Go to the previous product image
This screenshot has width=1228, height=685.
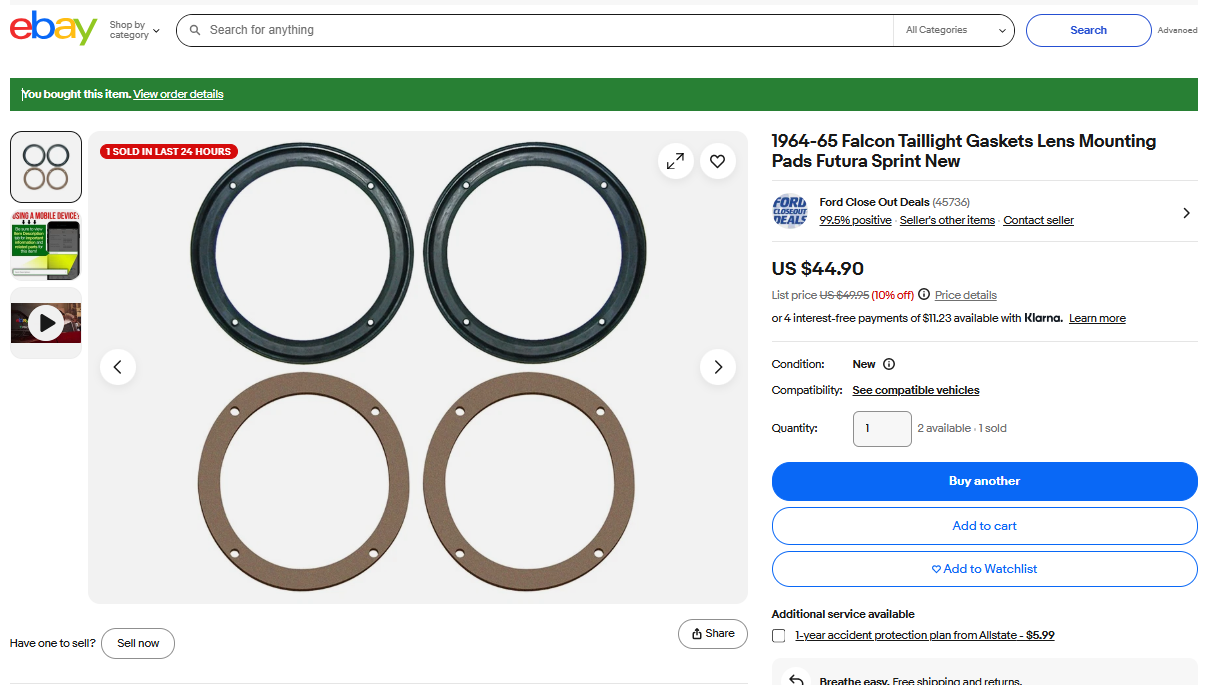118,367
